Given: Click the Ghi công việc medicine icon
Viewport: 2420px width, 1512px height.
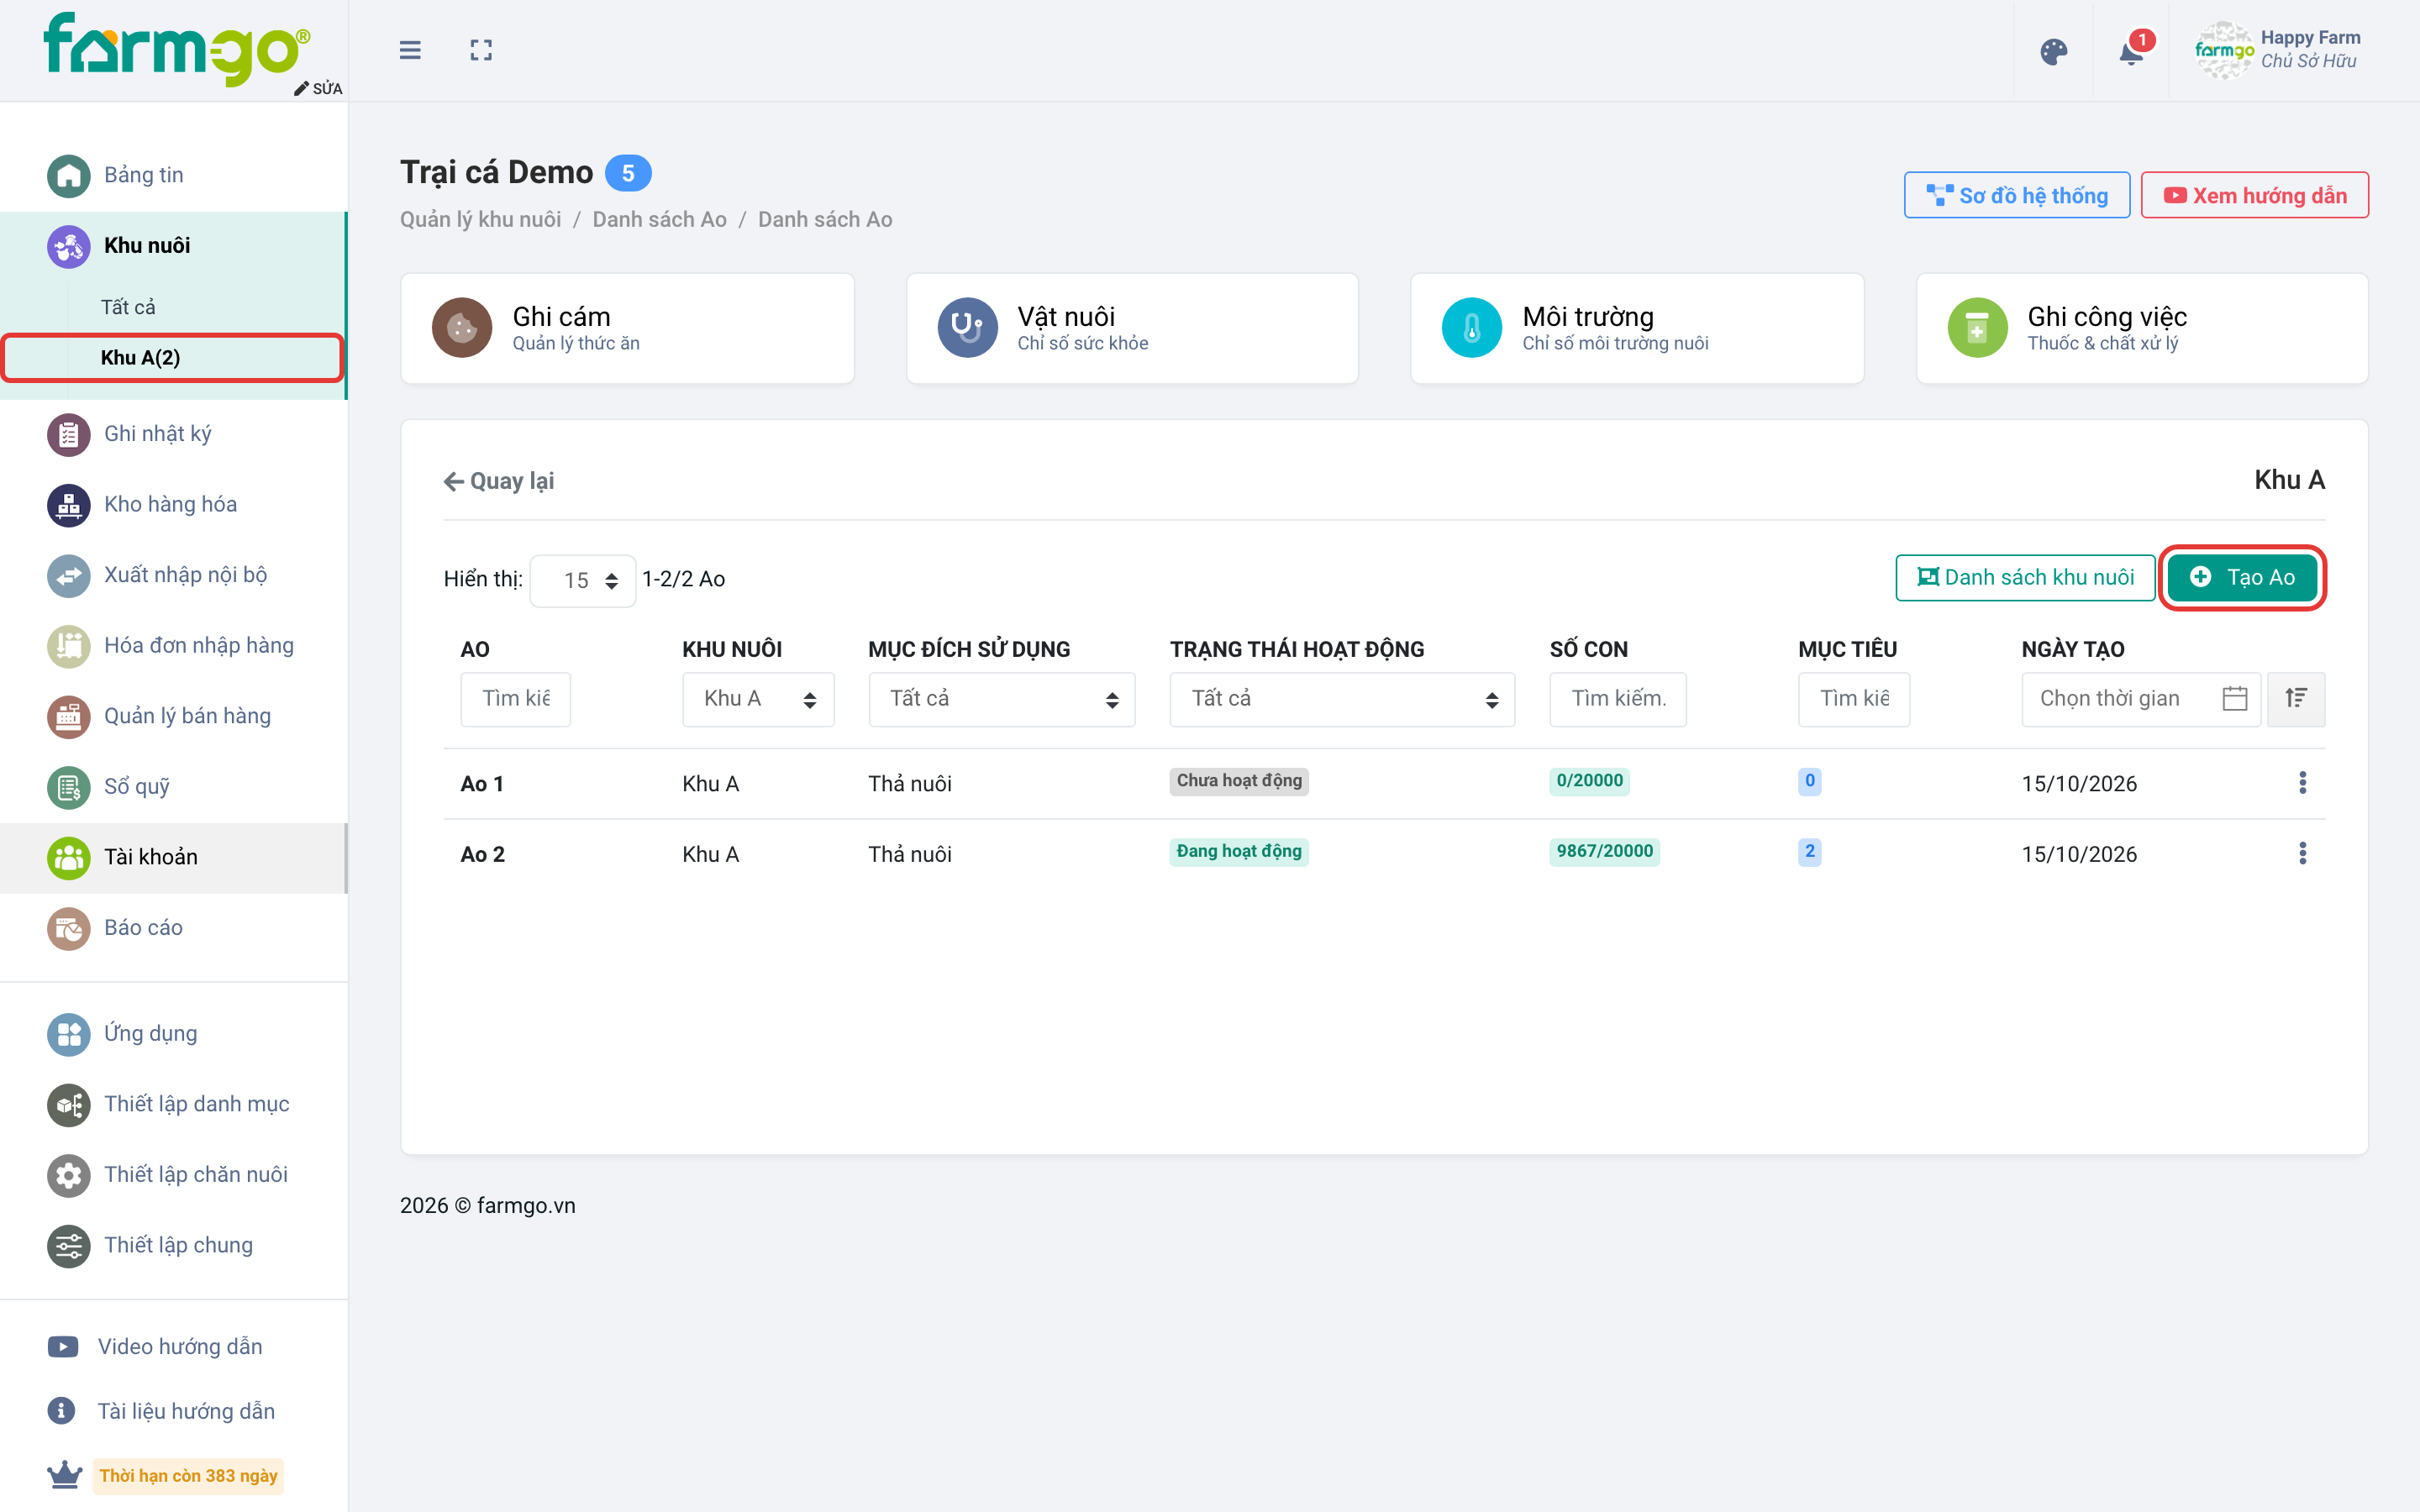Looking at the screenshot, I should coord(1977,327).
